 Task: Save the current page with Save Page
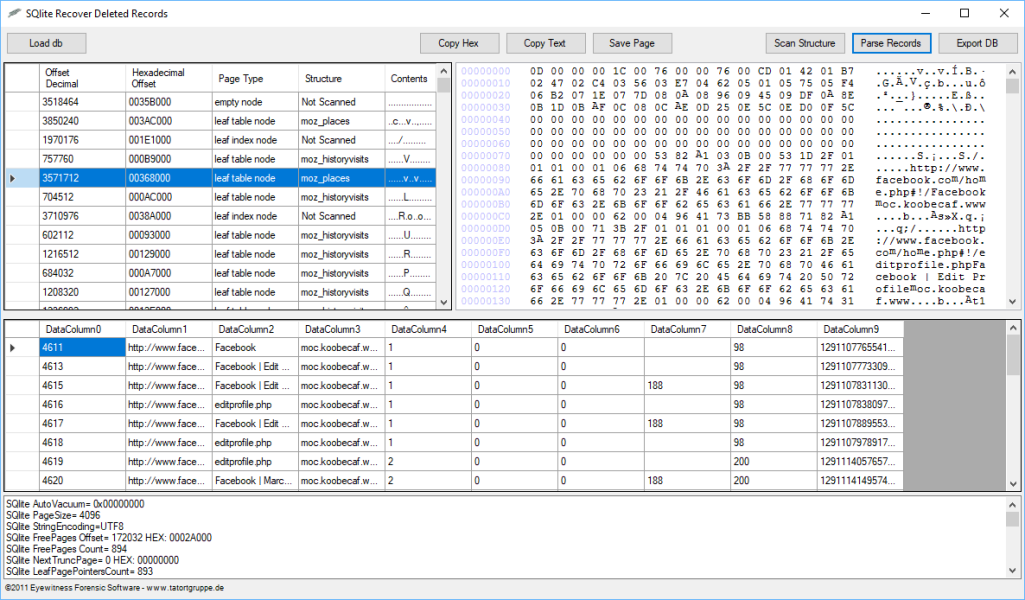coord(631,43)
